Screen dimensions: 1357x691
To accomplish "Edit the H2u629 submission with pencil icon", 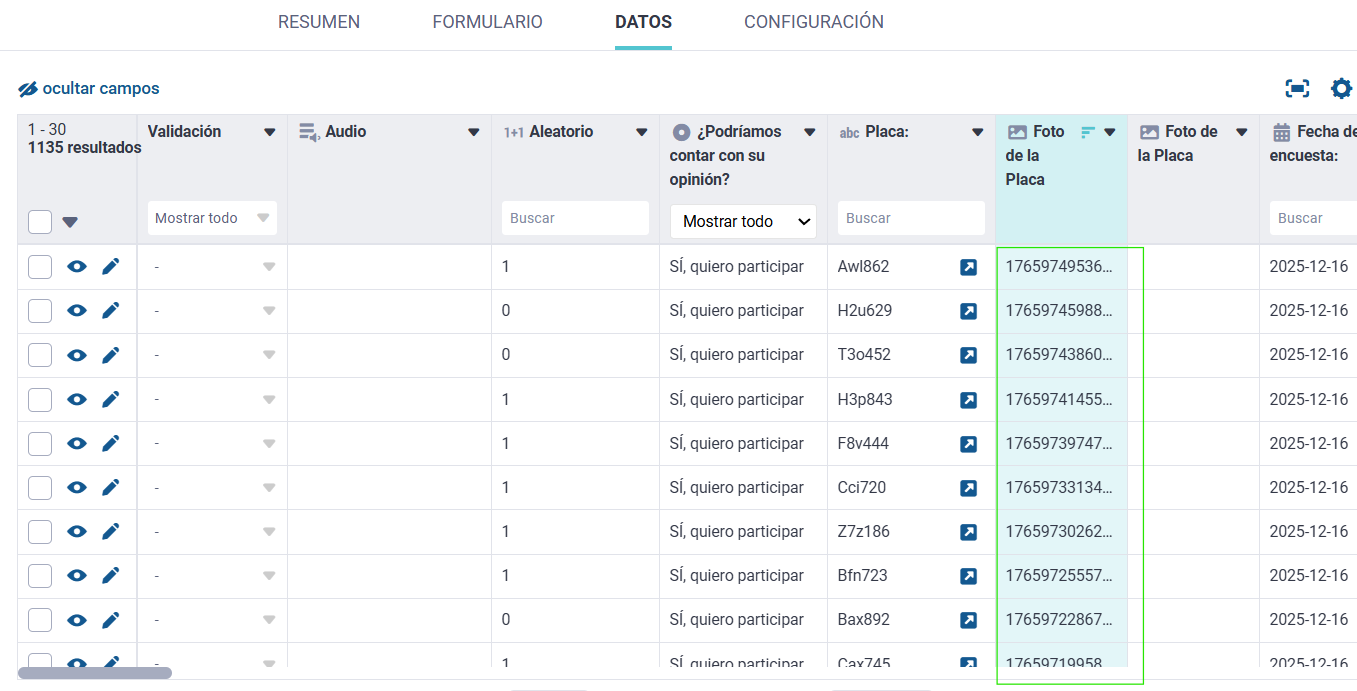I will pyautogui.click(x=111, y=311).
